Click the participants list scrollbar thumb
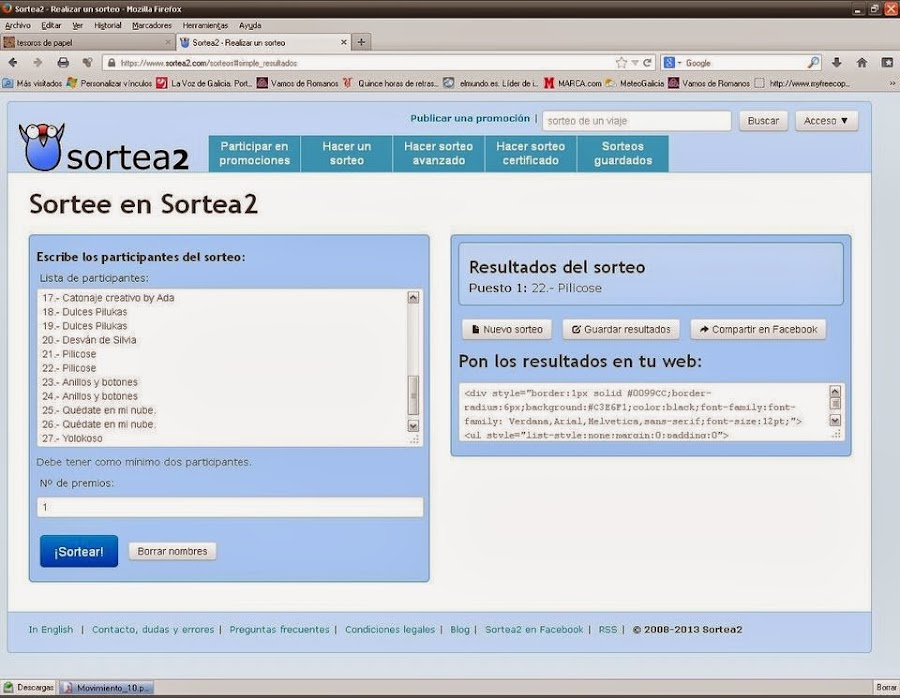The width and height of the screenshot is (900, 698). [413, 395]
